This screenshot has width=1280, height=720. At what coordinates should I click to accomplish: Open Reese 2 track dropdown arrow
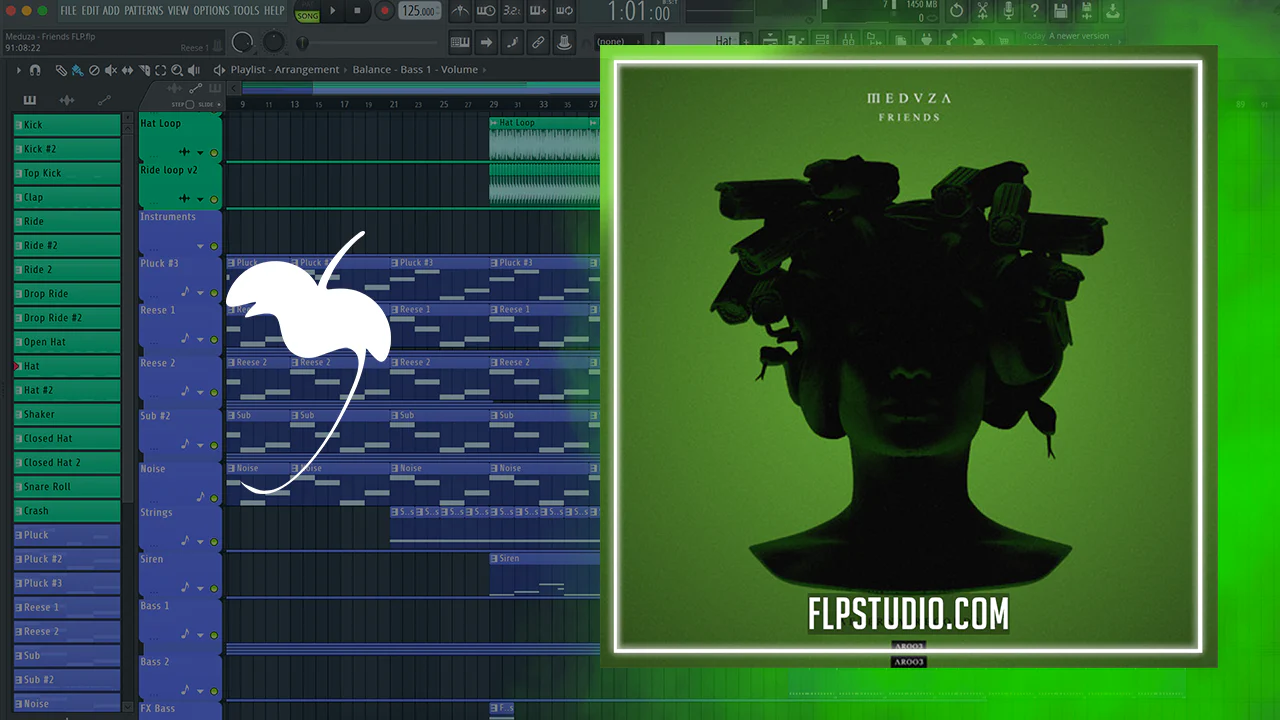coord(200,393)
